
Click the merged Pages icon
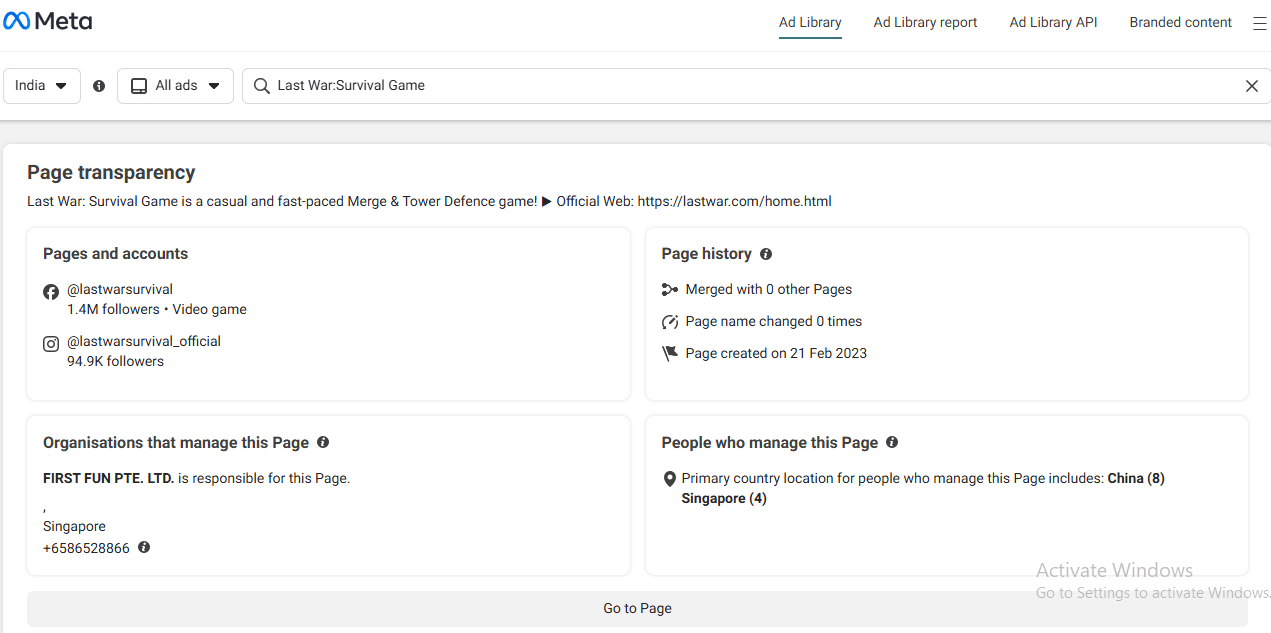tap(670, 290)
